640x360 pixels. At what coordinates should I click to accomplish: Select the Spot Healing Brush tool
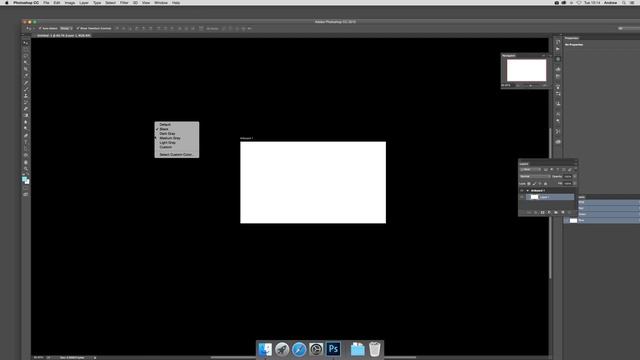[x=26, y=83]
